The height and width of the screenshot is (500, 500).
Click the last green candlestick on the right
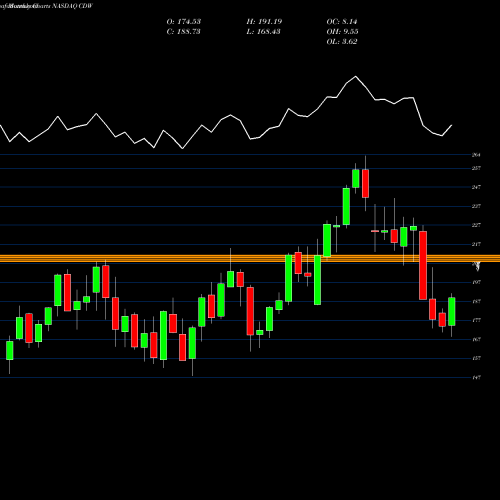point(452,311)
